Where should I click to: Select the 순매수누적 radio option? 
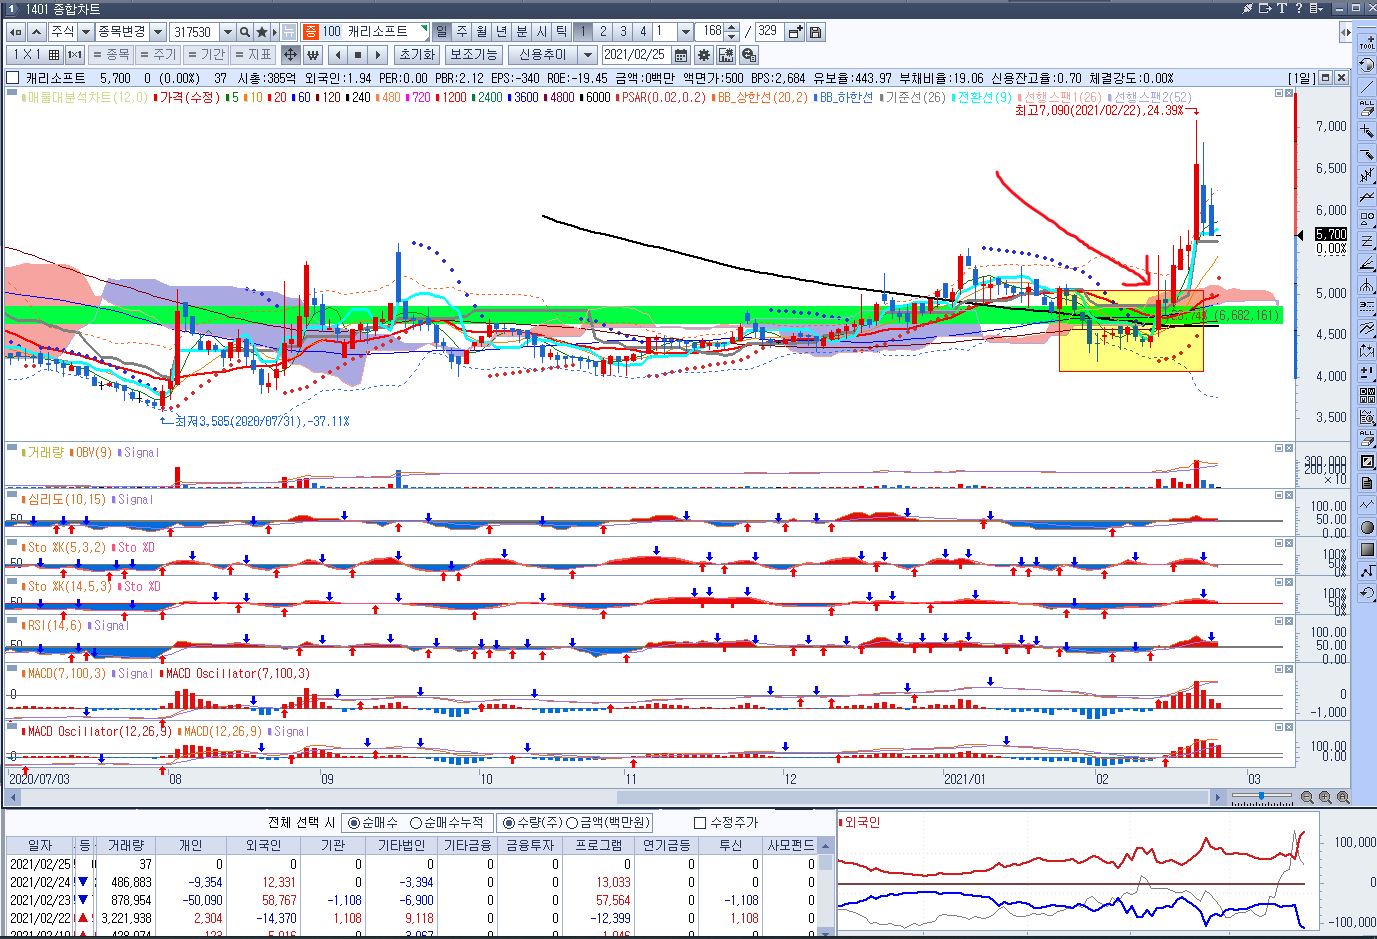point(416,823)
